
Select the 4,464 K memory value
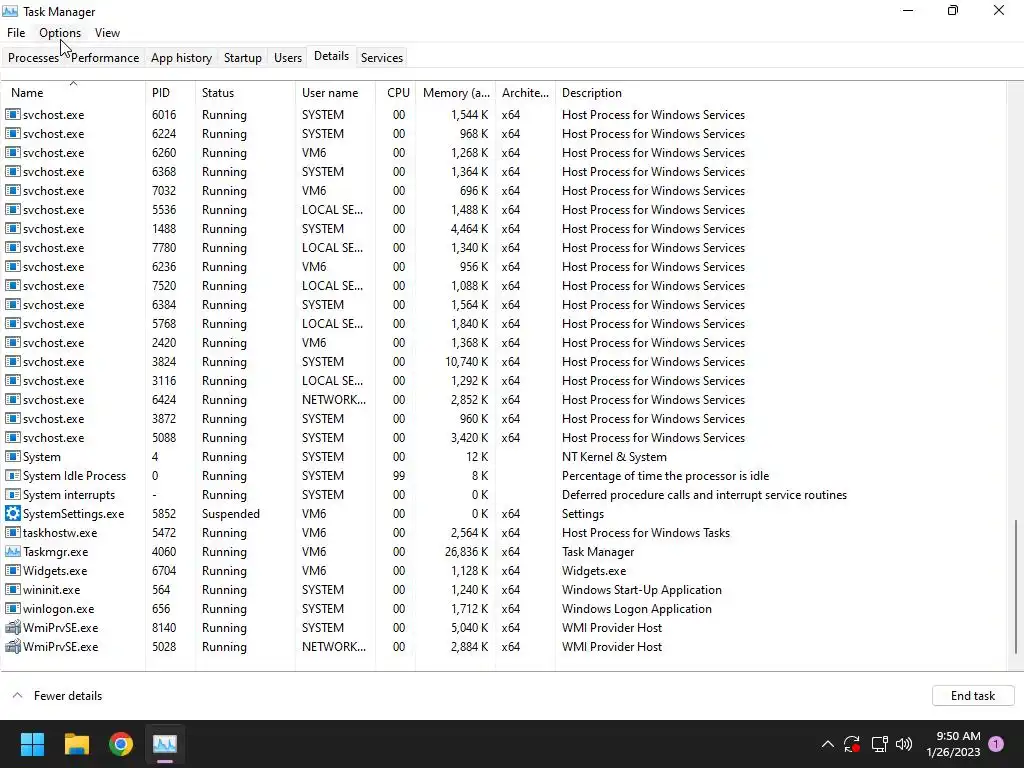(x=469, y=229)
